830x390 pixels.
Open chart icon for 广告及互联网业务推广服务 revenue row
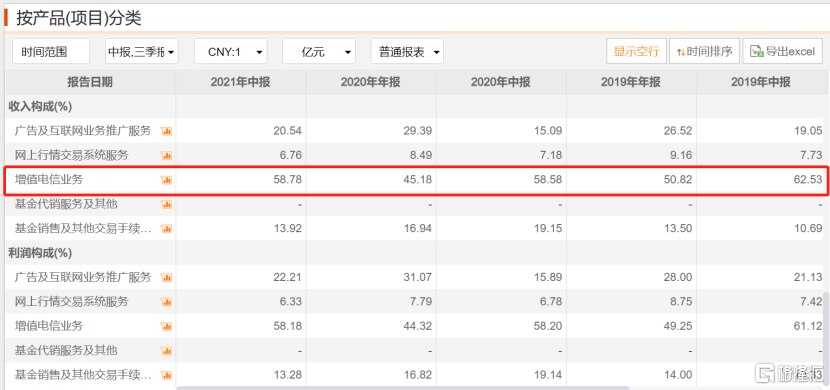coord(166,131)
